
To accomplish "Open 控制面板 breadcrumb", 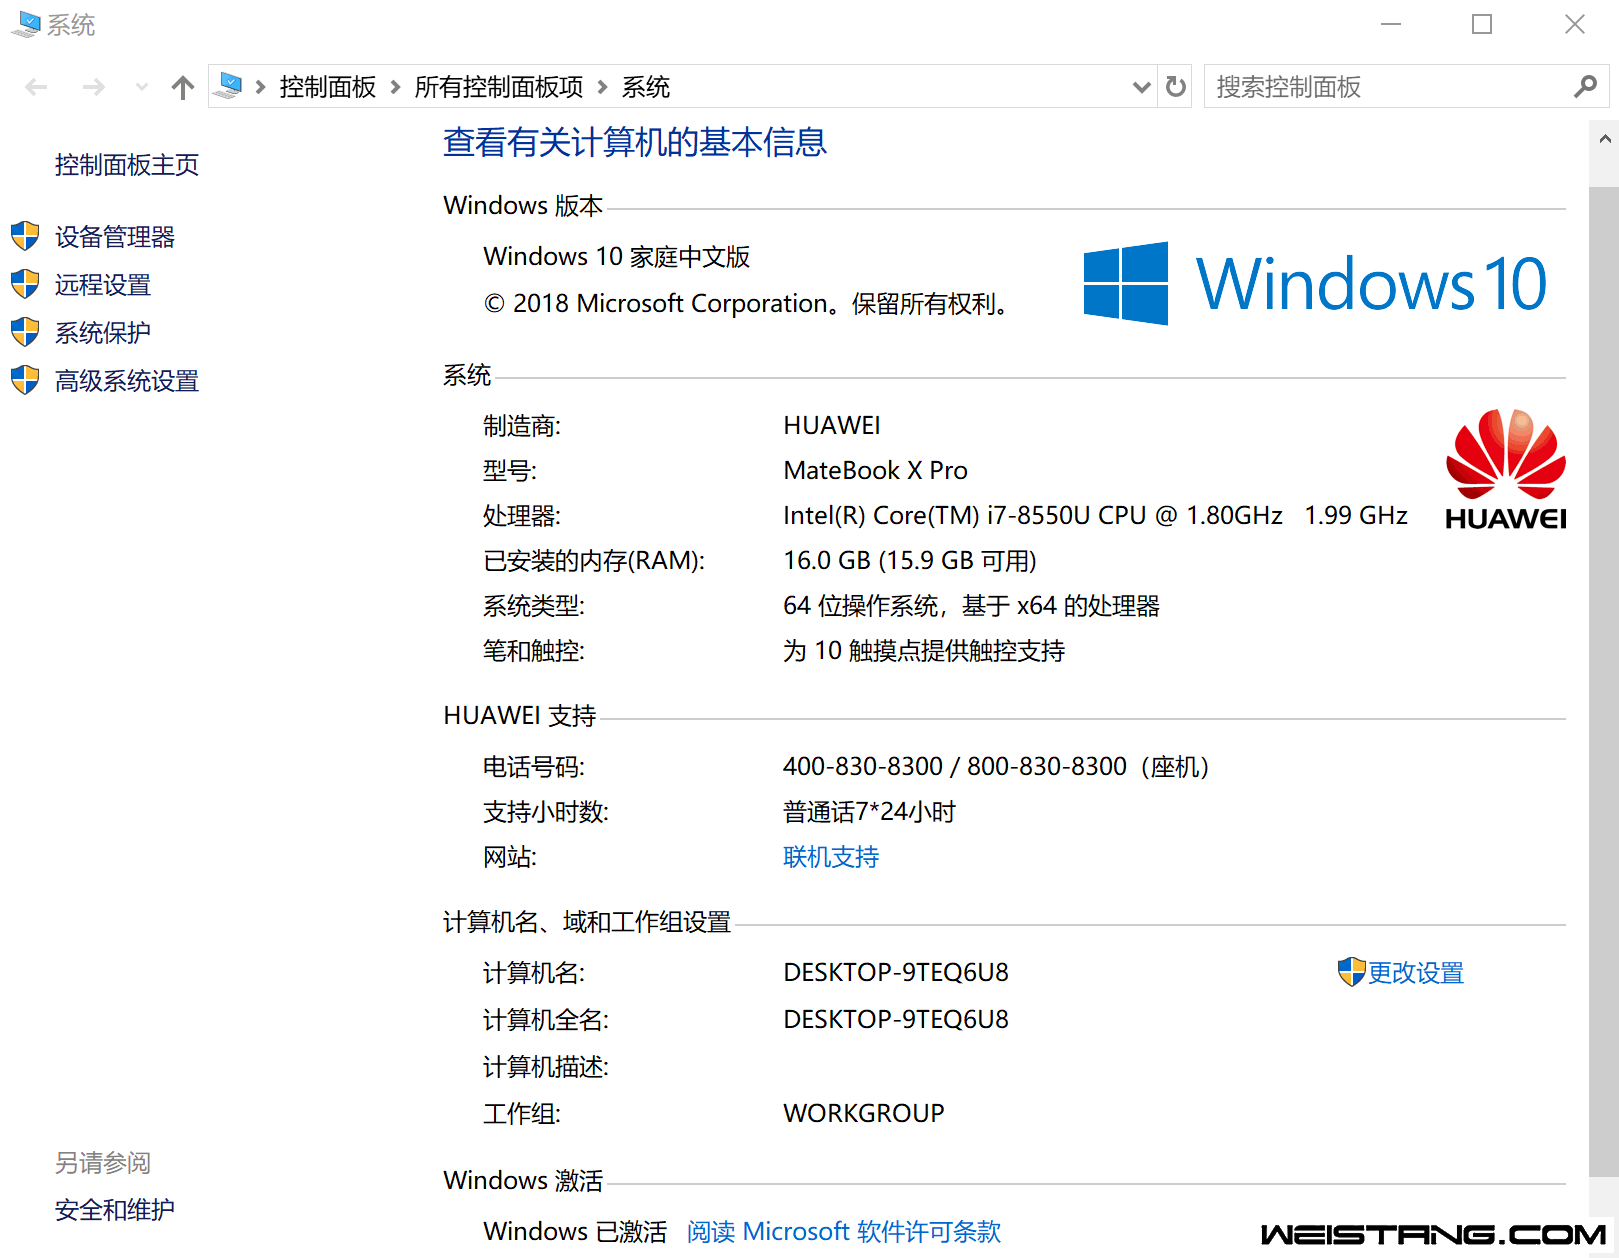I will coord(328,87).
